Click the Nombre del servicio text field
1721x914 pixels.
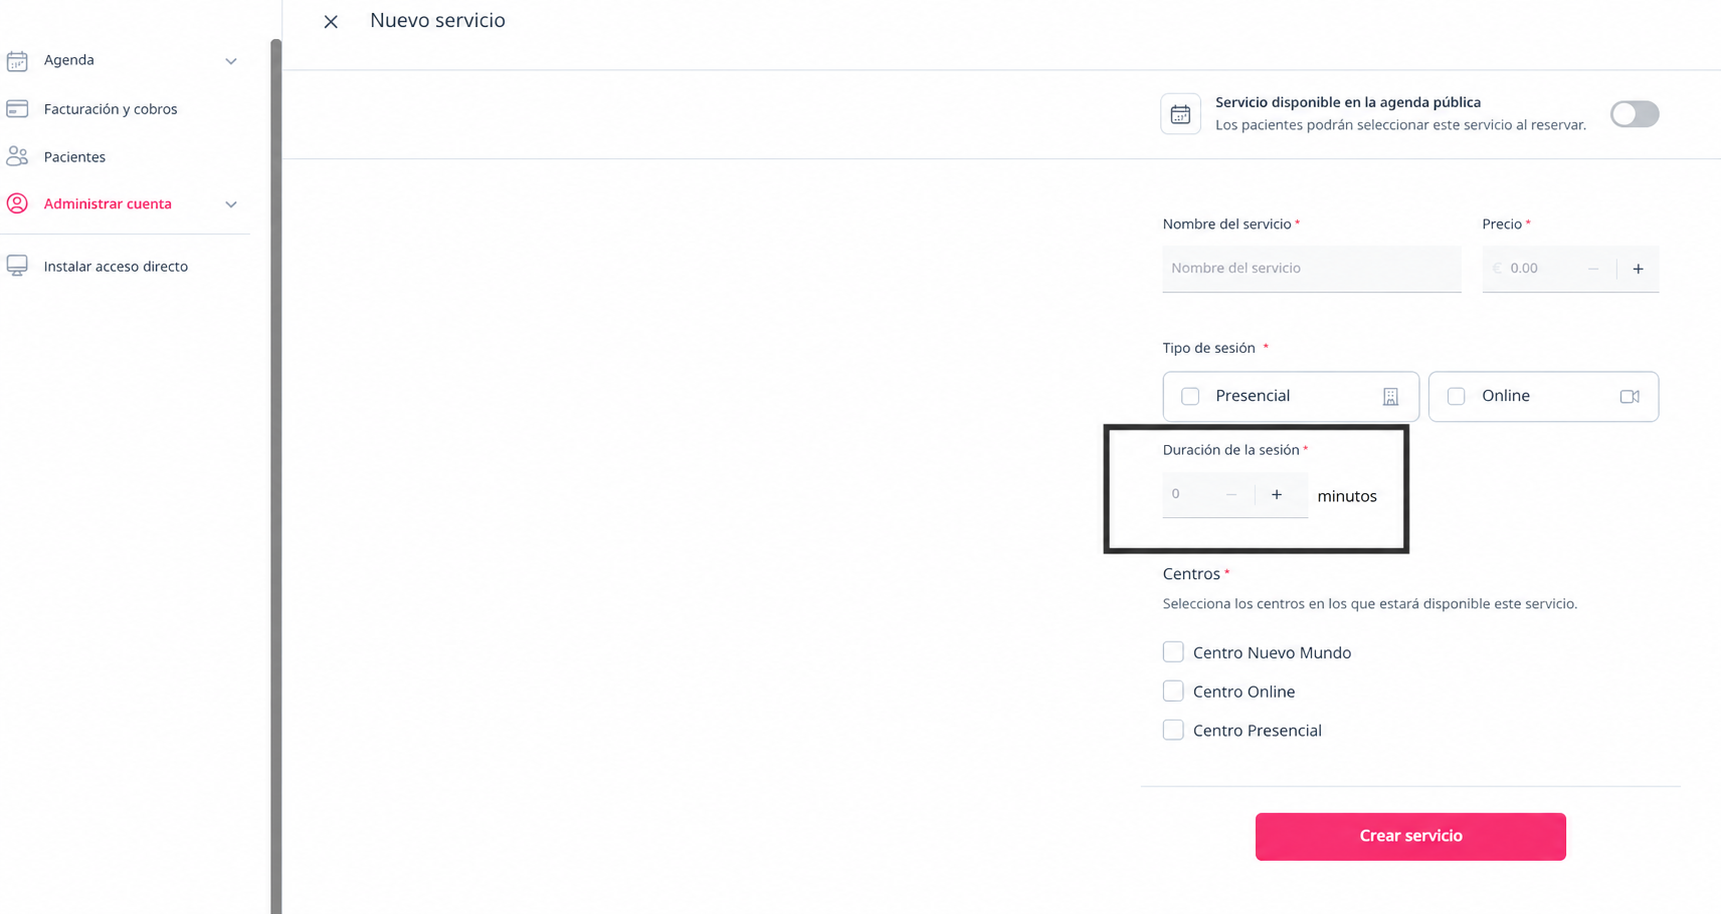tap(1311, 268)
